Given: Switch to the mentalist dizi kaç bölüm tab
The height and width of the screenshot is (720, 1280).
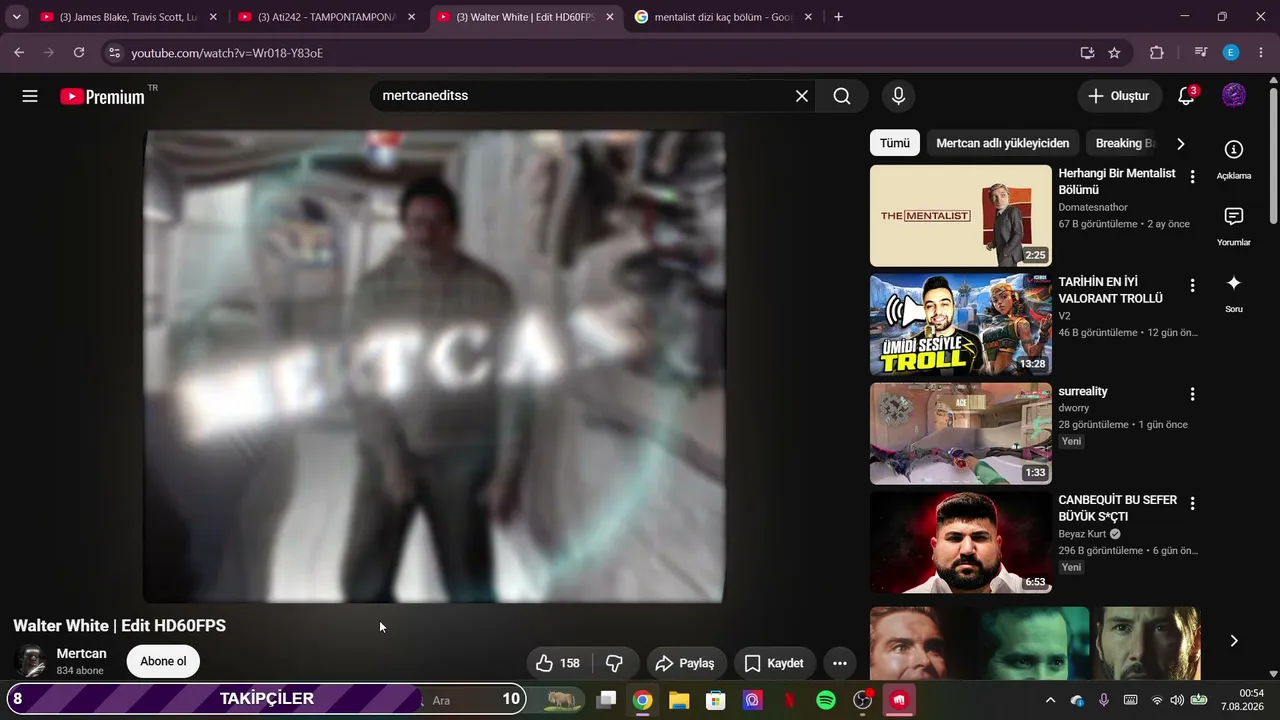Looking at the screenshot, I should (x=724, y=17).
